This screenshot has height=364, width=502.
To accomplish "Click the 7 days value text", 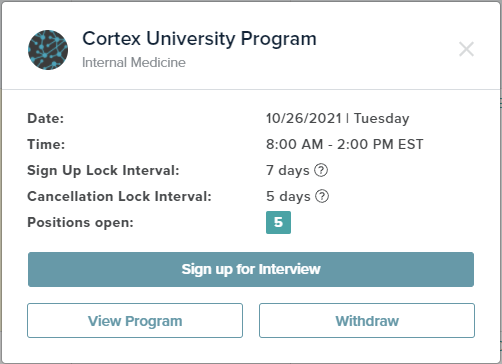I will (x=288, y=170).
